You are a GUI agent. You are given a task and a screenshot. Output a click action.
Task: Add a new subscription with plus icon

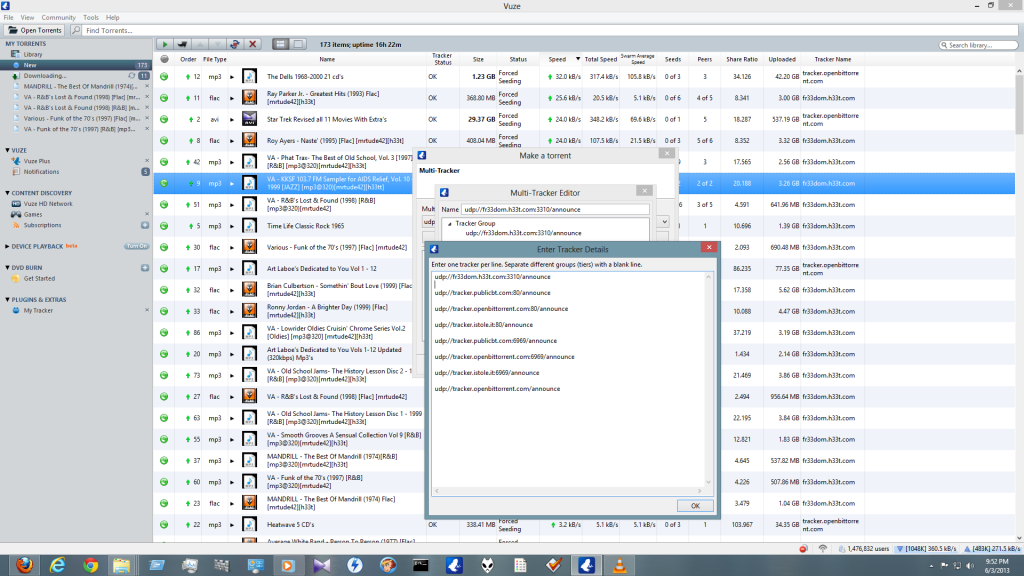(145, 225)
